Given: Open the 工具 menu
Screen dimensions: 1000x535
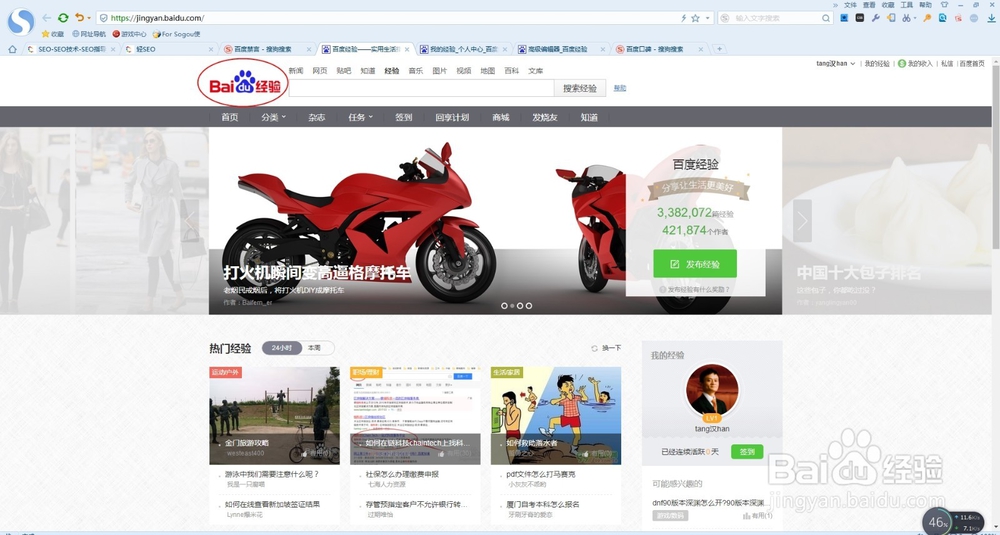Looking at the screenshot, I should [906, 4].
